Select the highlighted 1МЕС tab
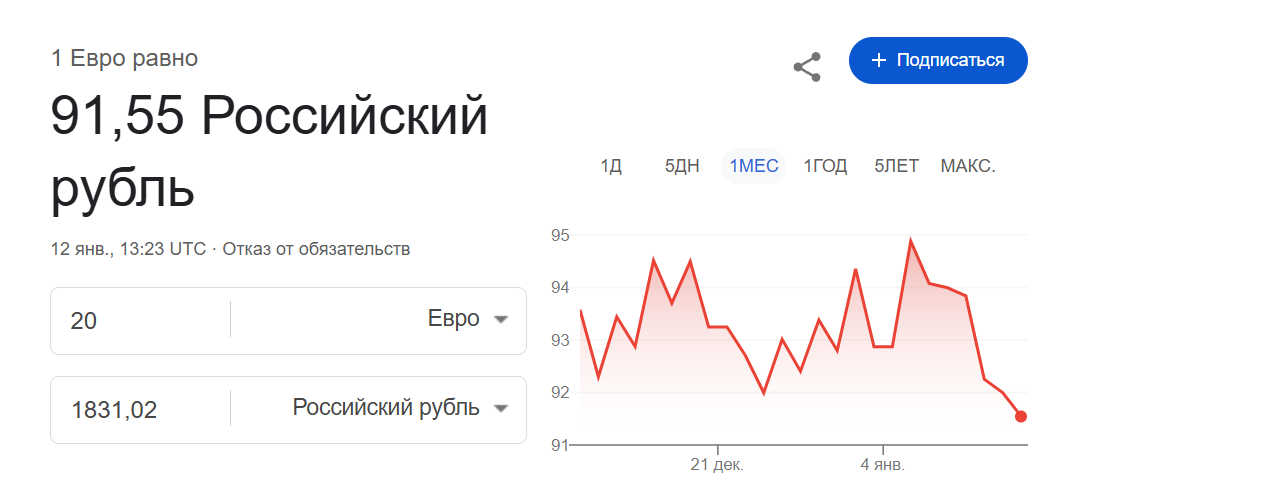 point(754,167)
